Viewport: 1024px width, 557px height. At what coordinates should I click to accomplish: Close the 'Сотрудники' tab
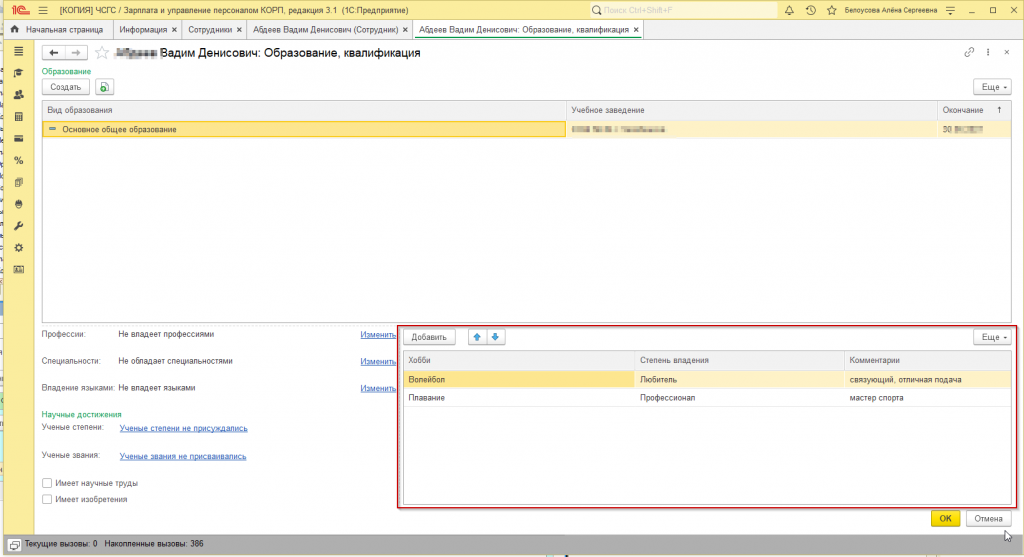pyautogui.click(x=239, y=30)
